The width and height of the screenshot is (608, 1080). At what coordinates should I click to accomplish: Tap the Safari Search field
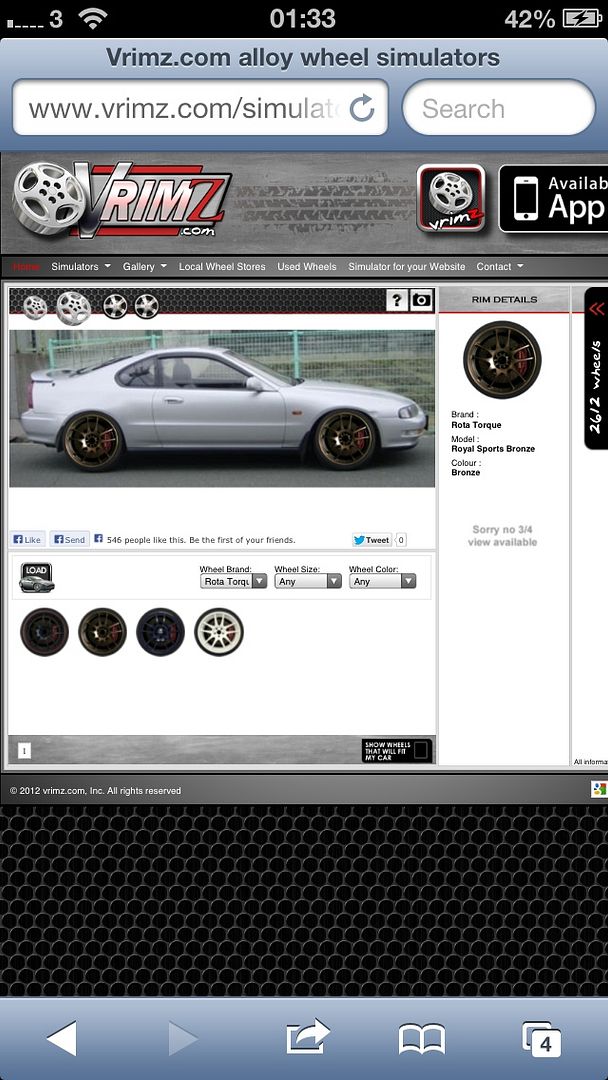(x=499, y=108)
